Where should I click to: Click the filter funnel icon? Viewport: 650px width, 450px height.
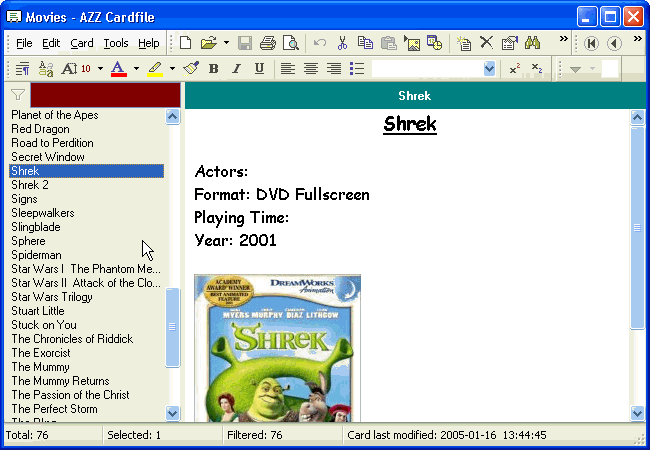coord(18,95)
